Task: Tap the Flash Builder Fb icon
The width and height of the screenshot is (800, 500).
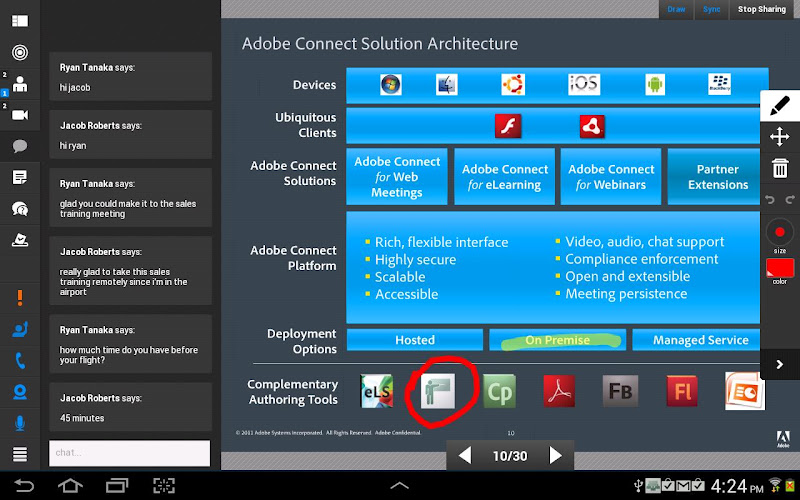Action: 620,391
